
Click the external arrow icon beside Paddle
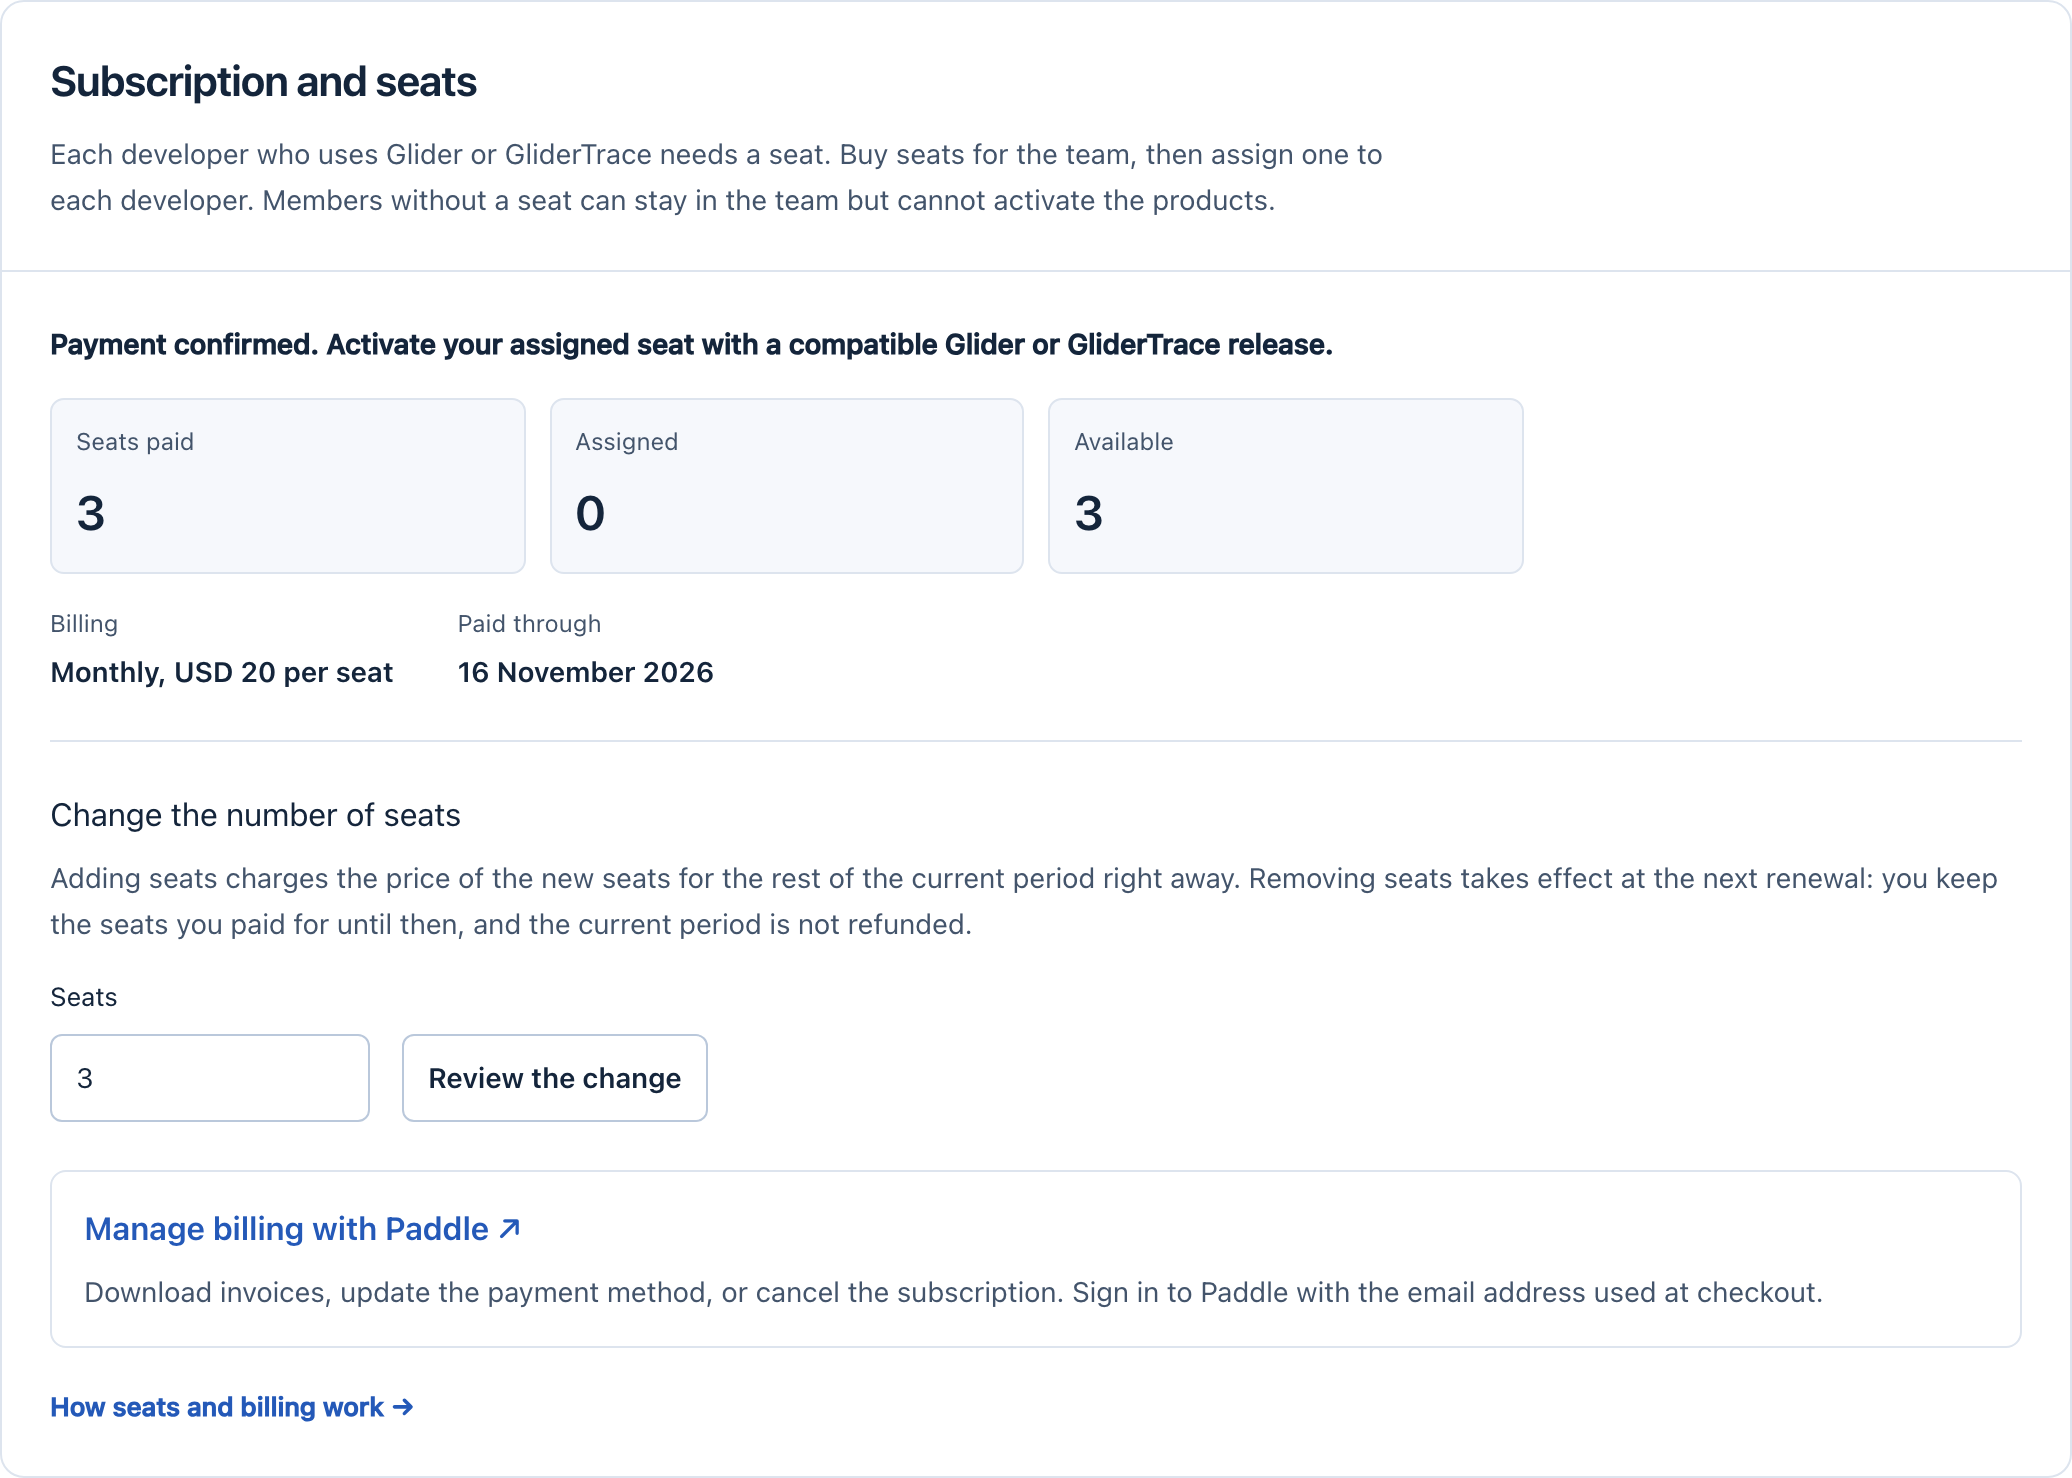[x=510, y=1228]
